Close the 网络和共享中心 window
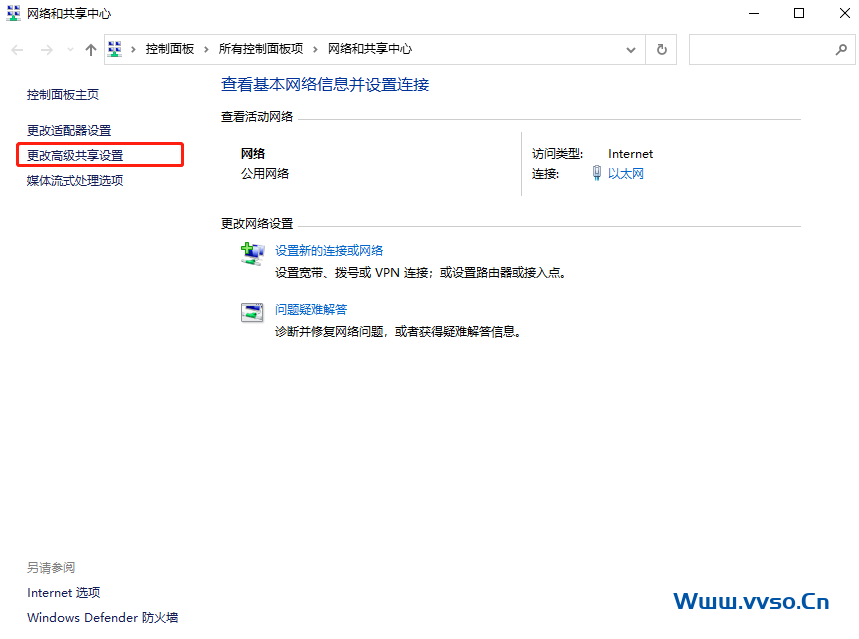 point(845,13)
